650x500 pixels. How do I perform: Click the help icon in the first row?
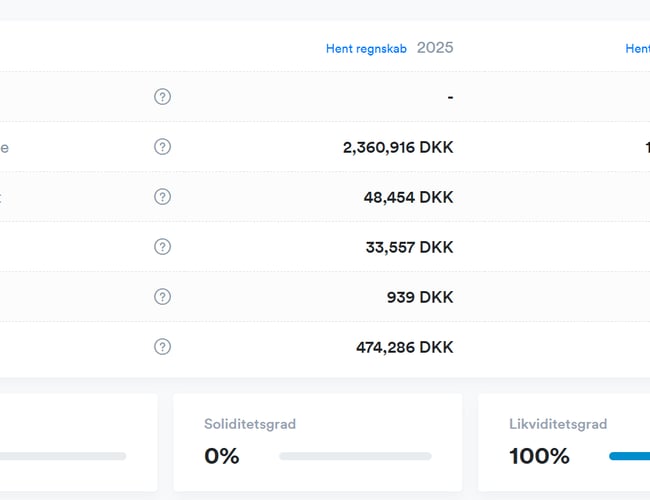coord(162,97)
